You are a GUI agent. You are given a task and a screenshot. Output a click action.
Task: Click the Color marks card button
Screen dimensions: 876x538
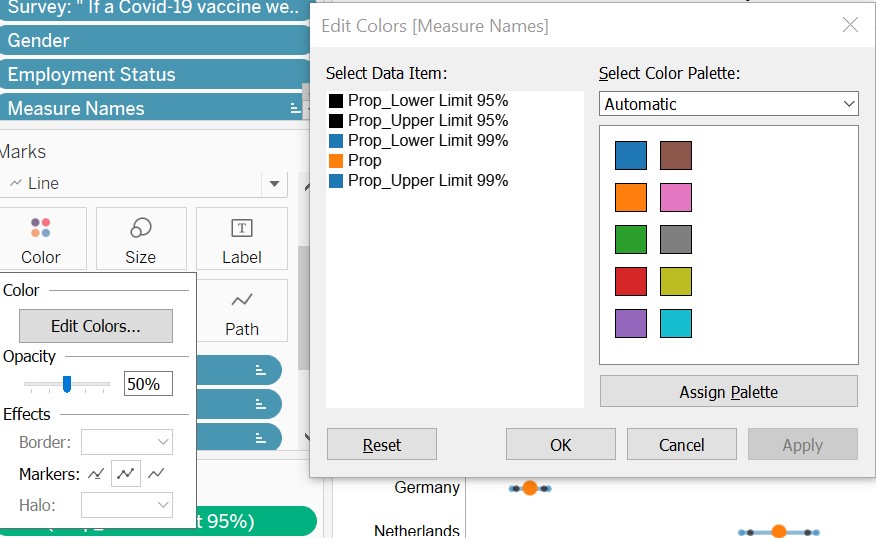tap(41, 238)
